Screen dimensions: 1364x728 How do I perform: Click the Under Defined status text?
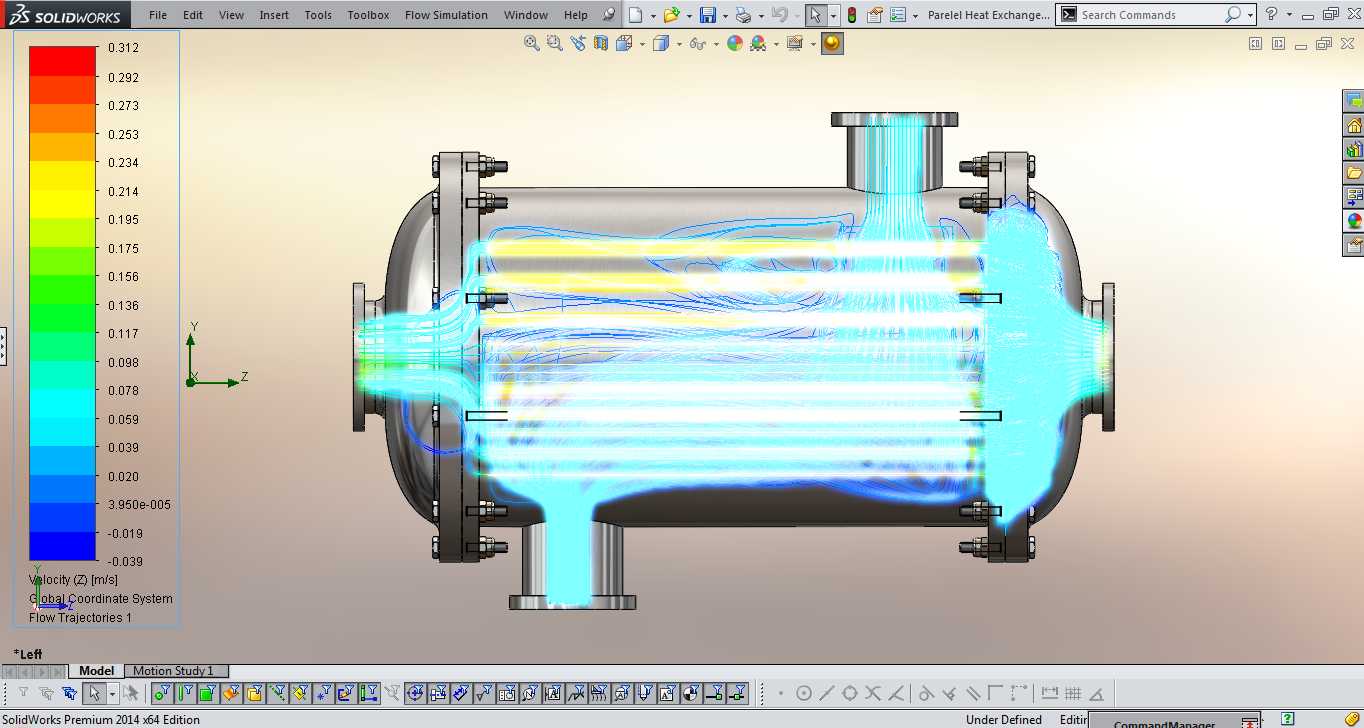1003,720
